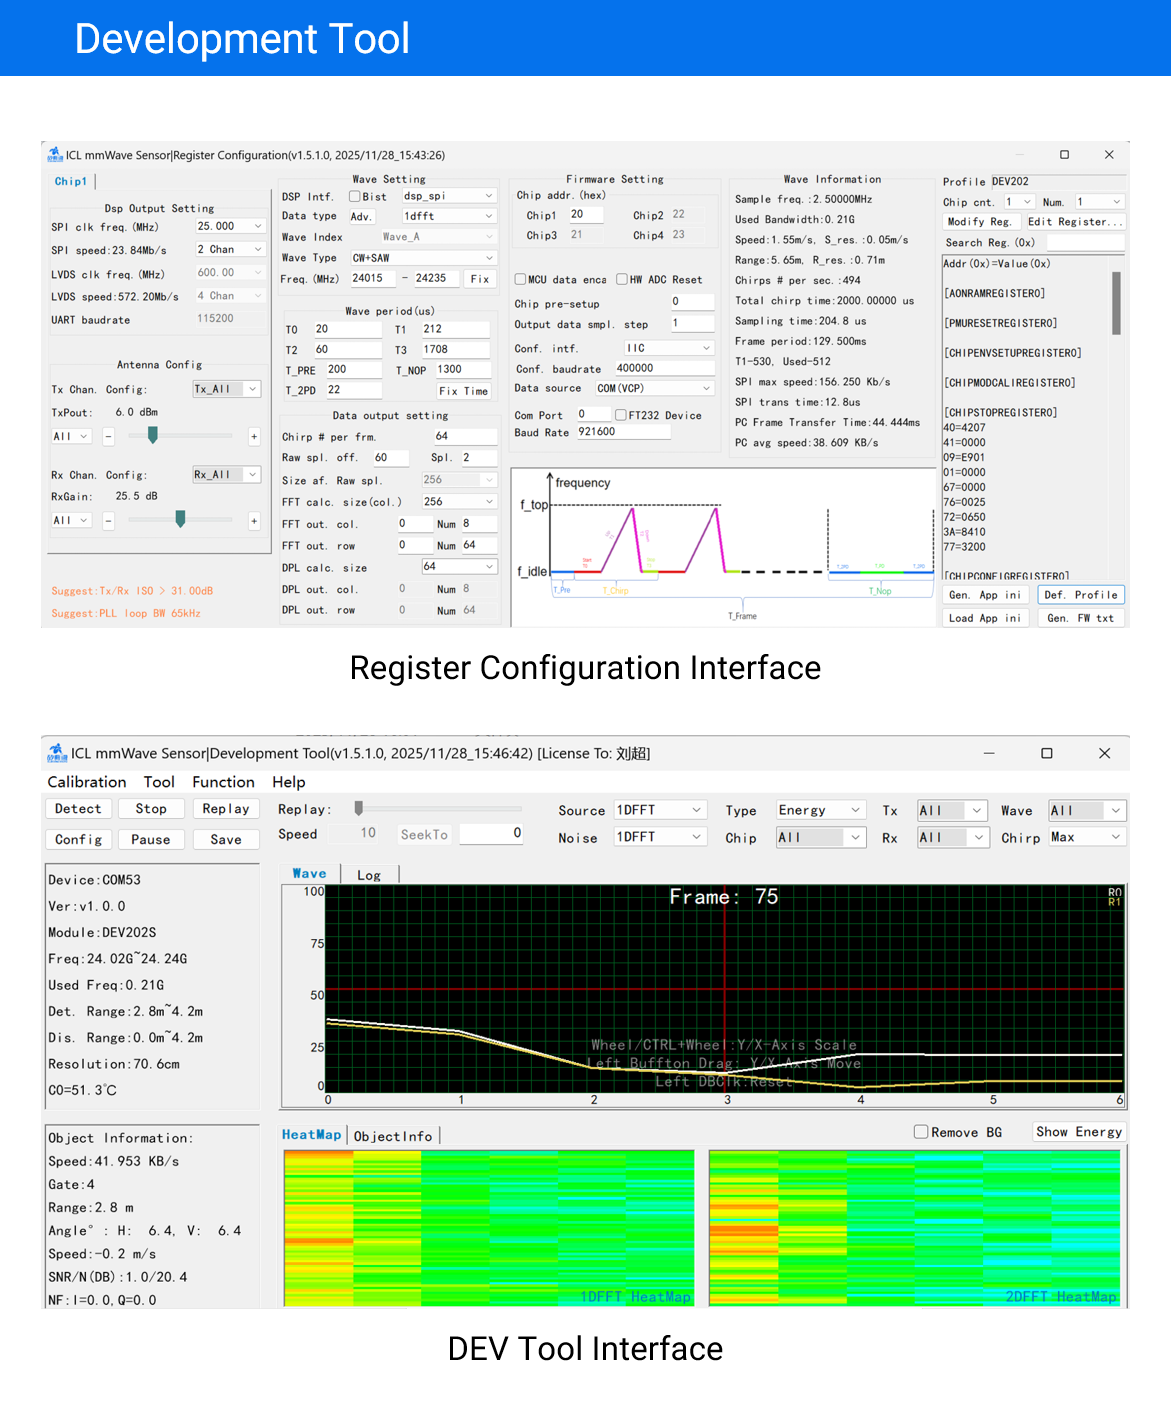Click the Conf. baudrate input field

click(x=663, y=368)
